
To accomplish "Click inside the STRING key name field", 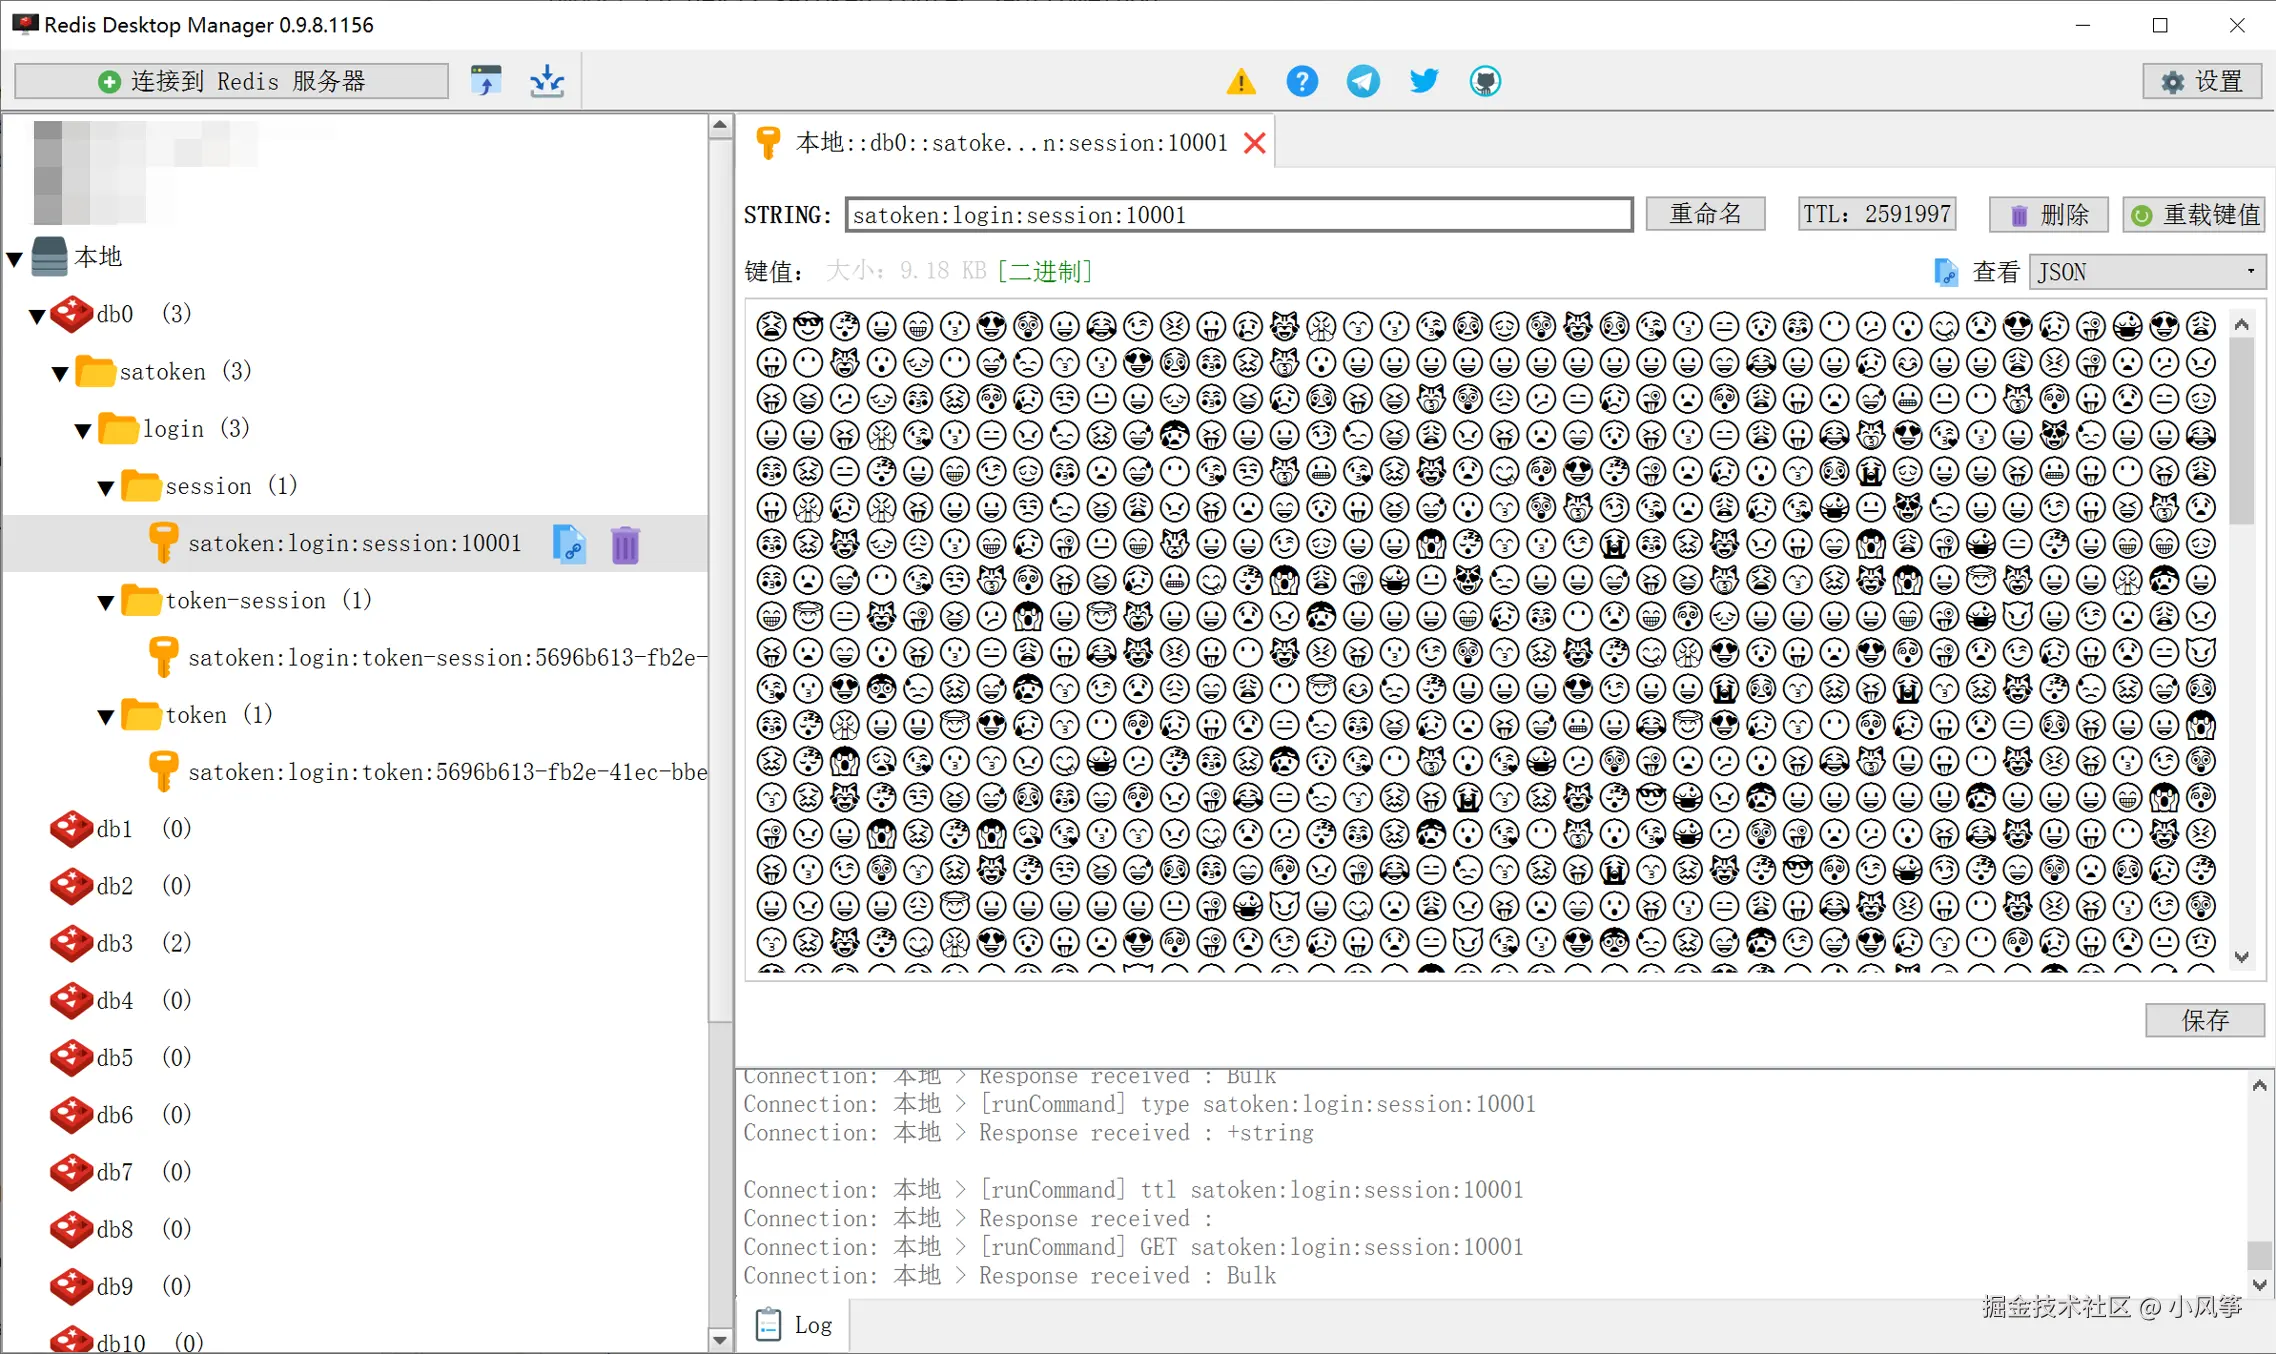I will 1238,214.
